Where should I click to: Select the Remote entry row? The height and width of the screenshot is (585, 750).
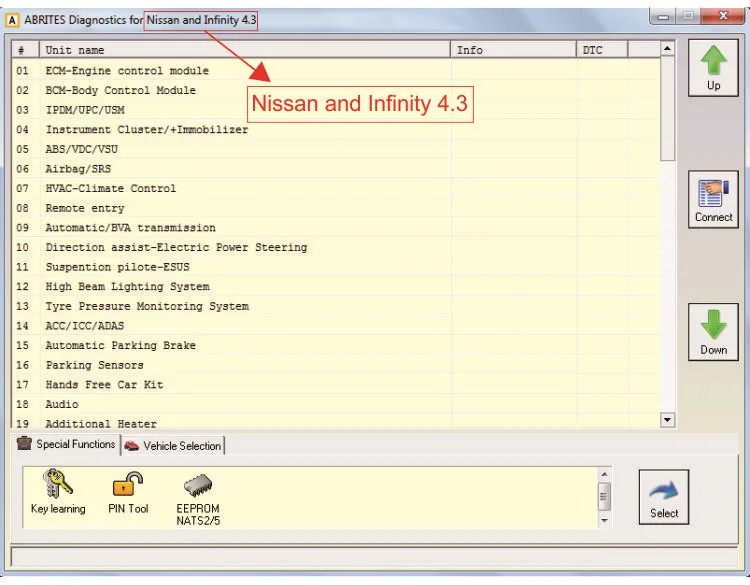pyautogui.click(x=336, y=208)
